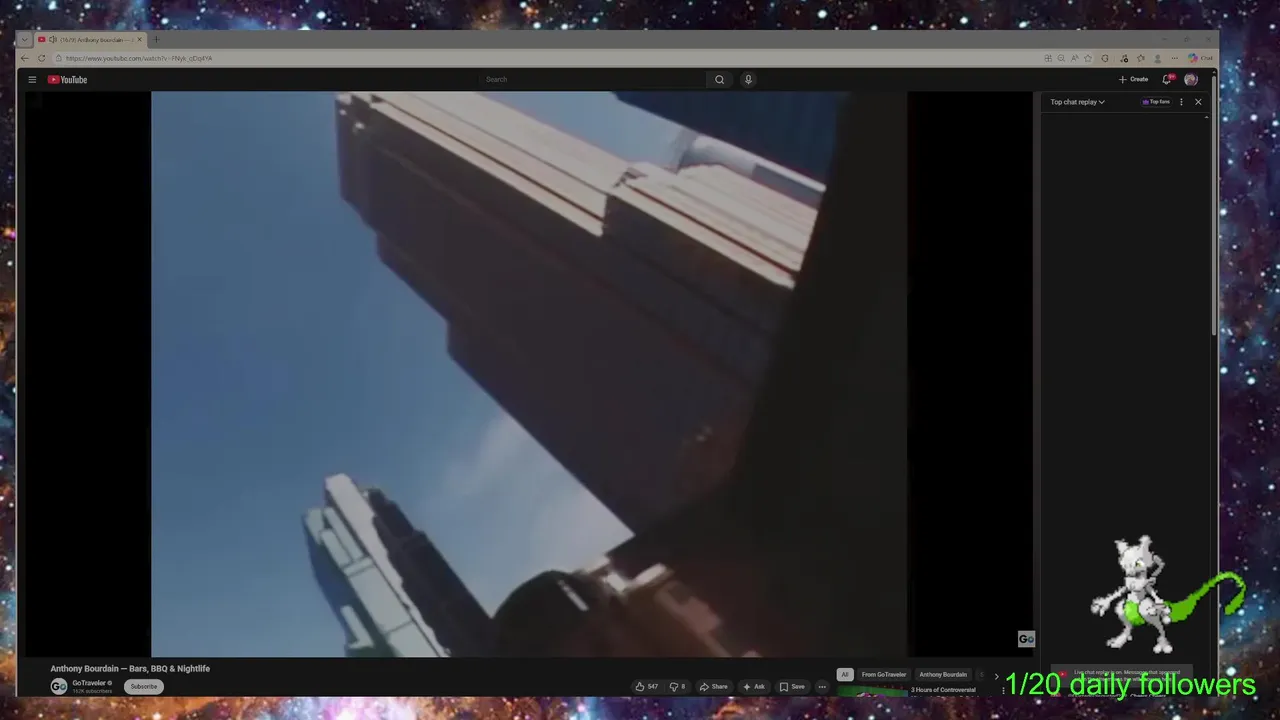Show next filter chips with arrow
Screen dimensions: 1280x720
[x=996, y=675]
